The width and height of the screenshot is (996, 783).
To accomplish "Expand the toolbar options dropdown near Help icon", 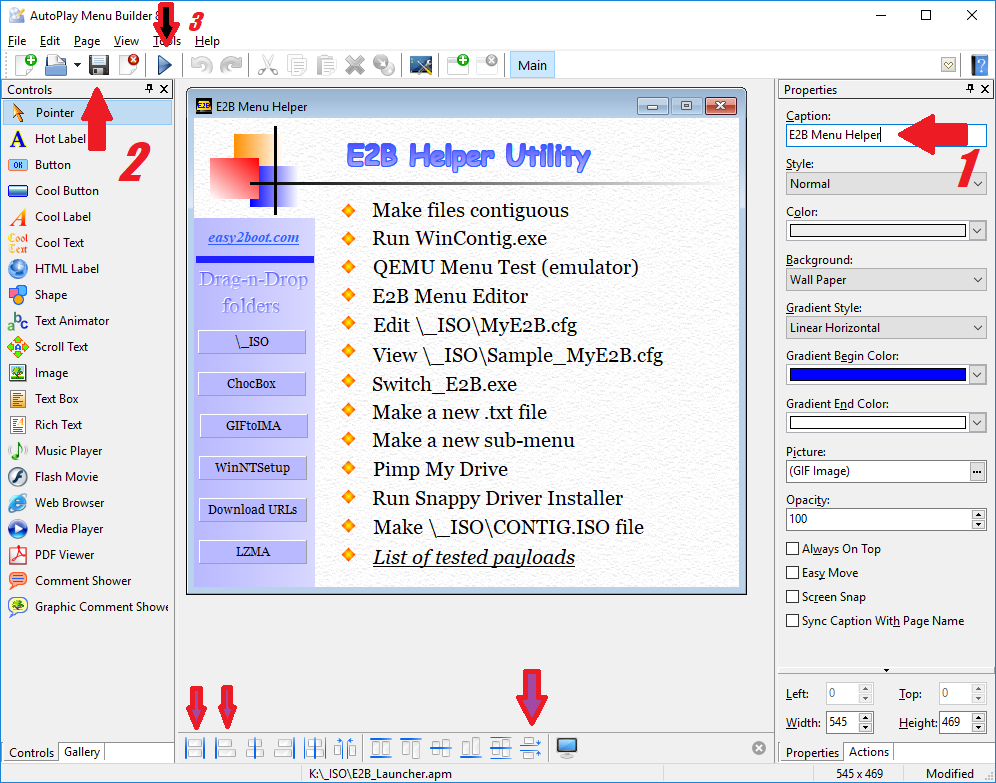I will (948, 65).
